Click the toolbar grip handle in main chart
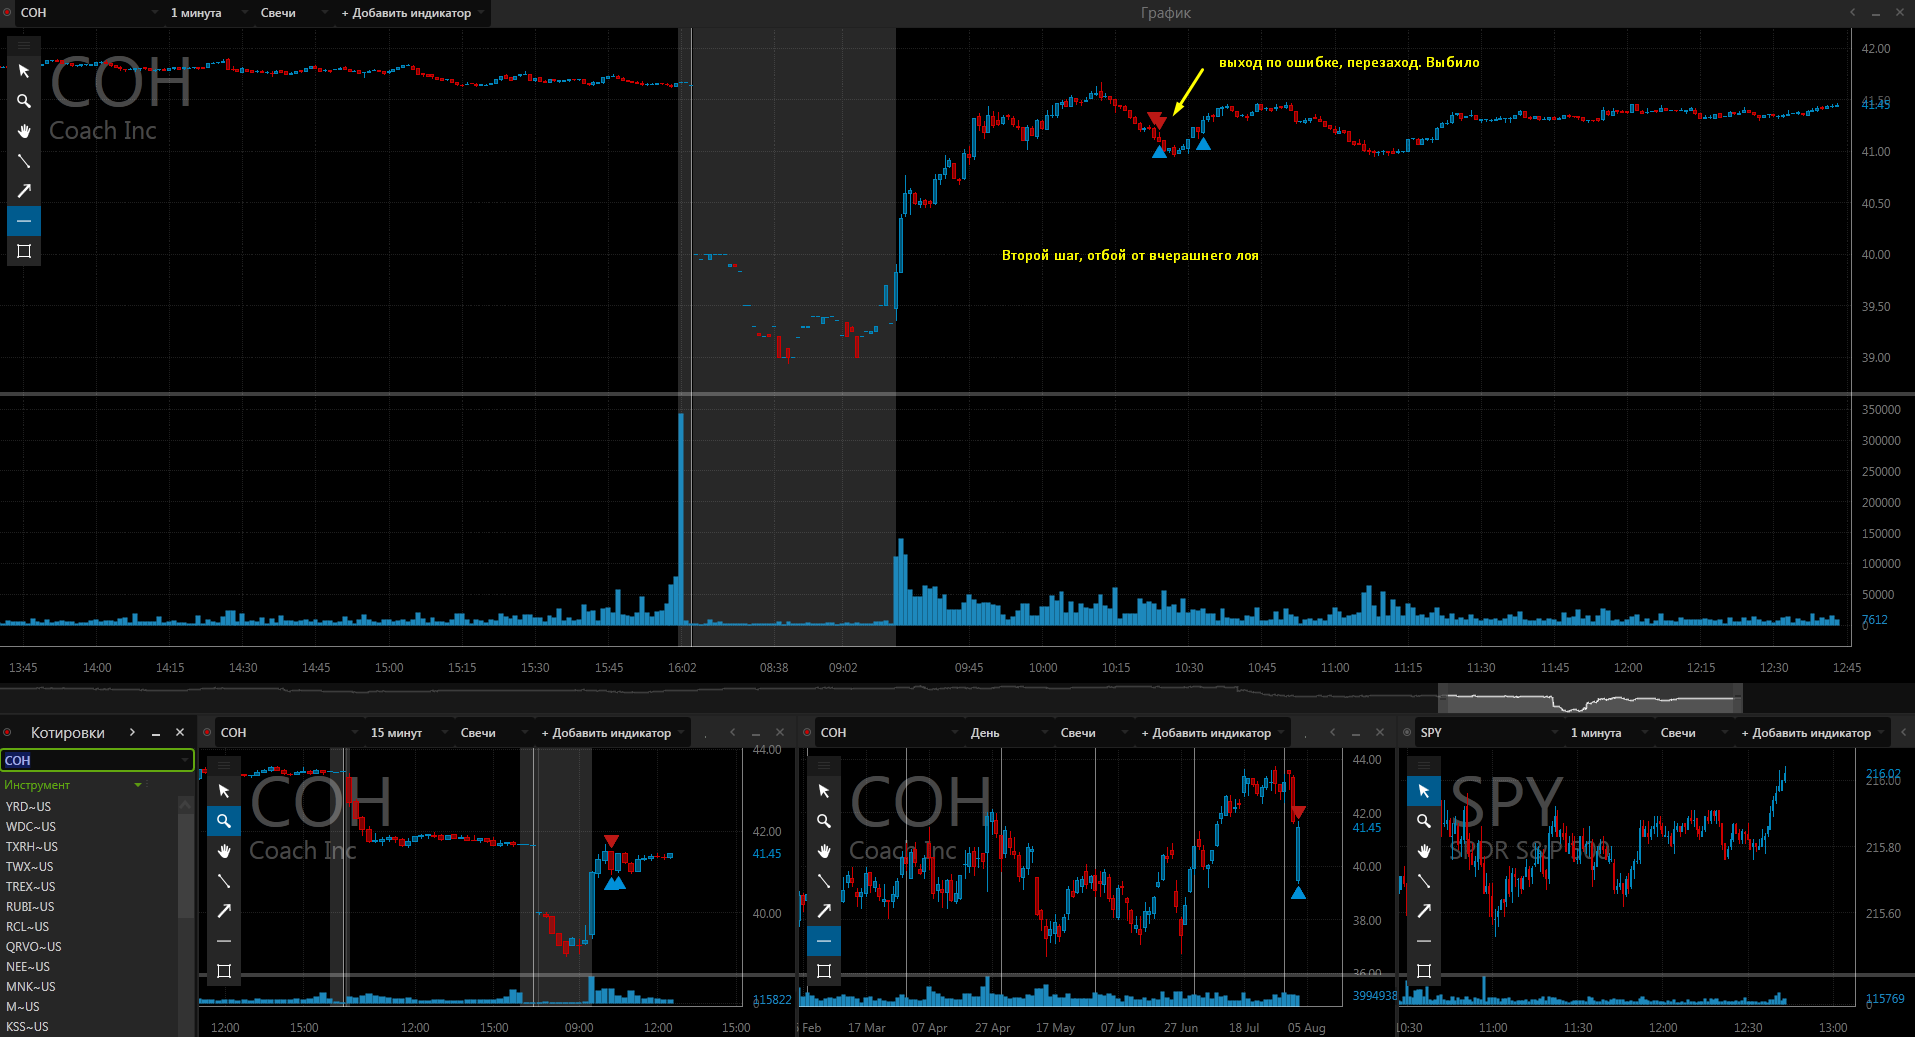 pos(24,45)
